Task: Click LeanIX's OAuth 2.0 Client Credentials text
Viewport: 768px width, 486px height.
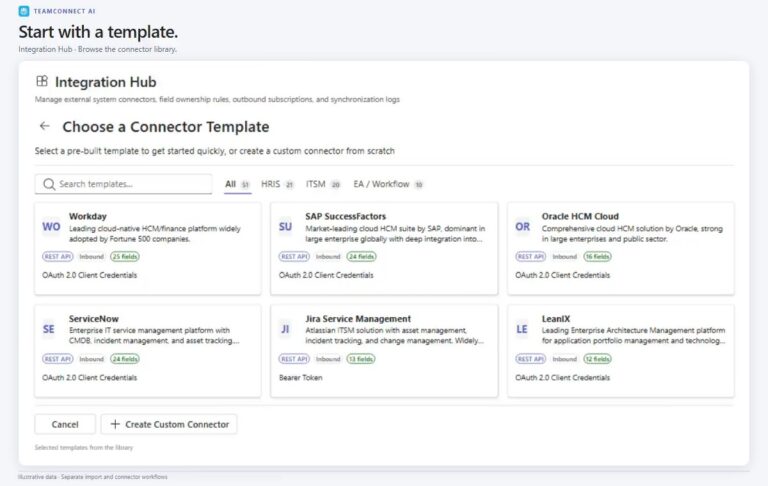Action: (562, 378)
